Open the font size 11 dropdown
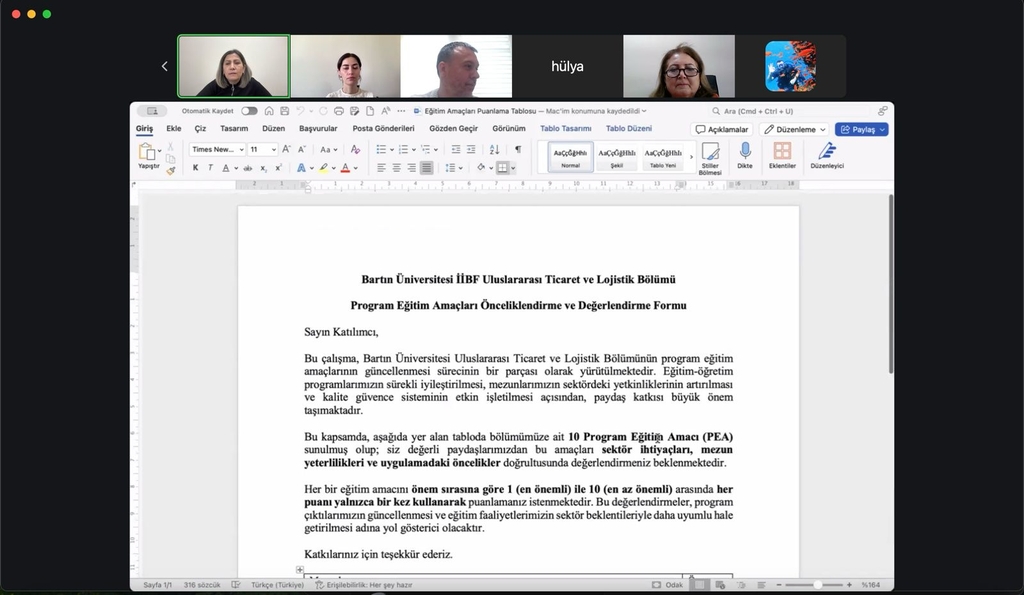The height and width of the screenshot is (595, 1024). point(263,150)
